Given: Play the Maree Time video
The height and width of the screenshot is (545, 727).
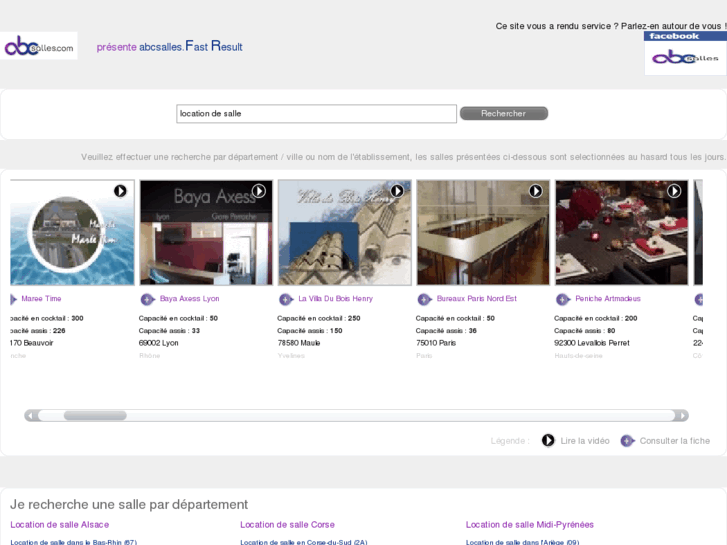Looking at the screenshot, I should 120,191.
